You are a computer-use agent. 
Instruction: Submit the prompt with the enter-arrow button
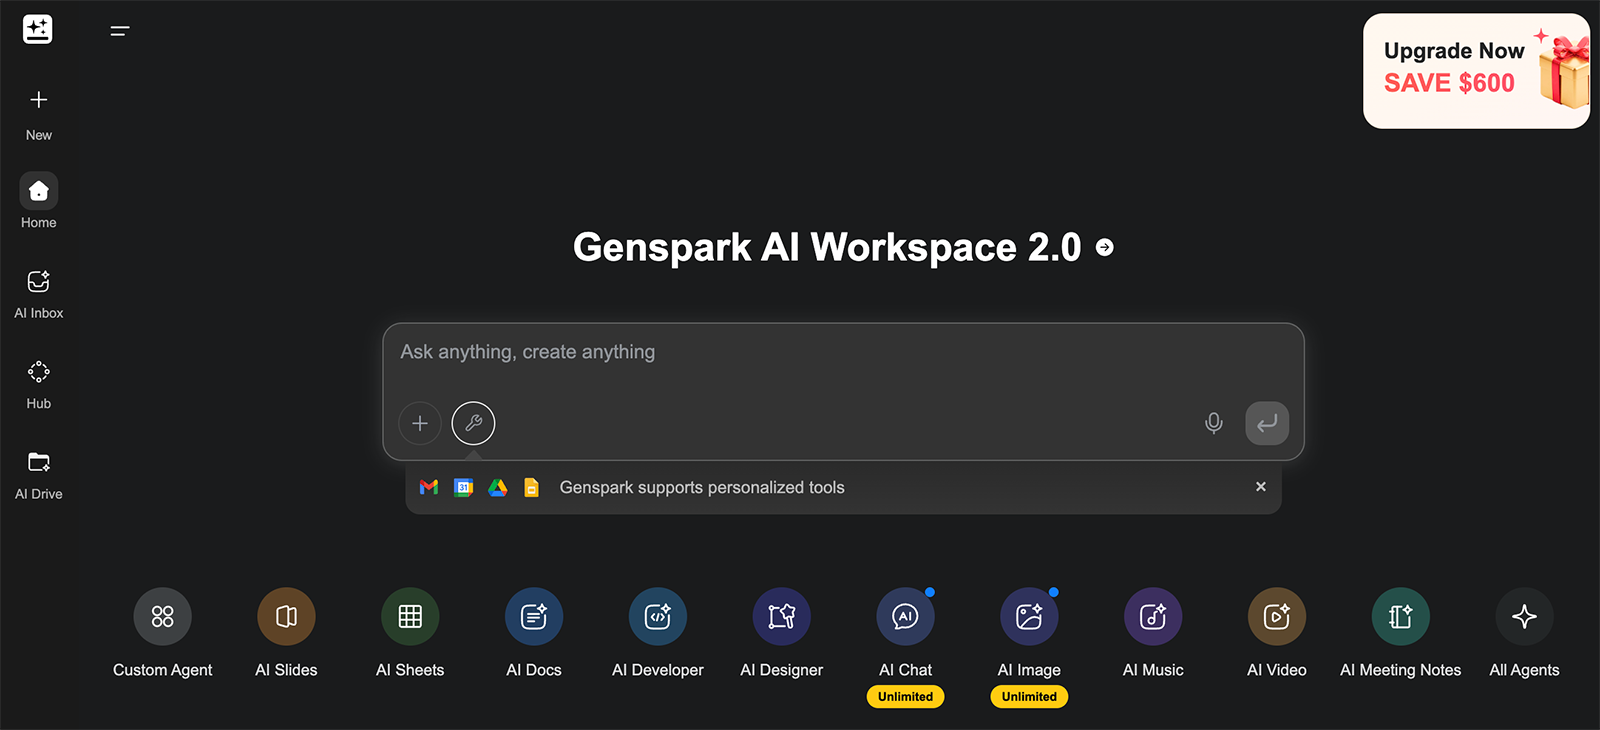coord(1267,423)
